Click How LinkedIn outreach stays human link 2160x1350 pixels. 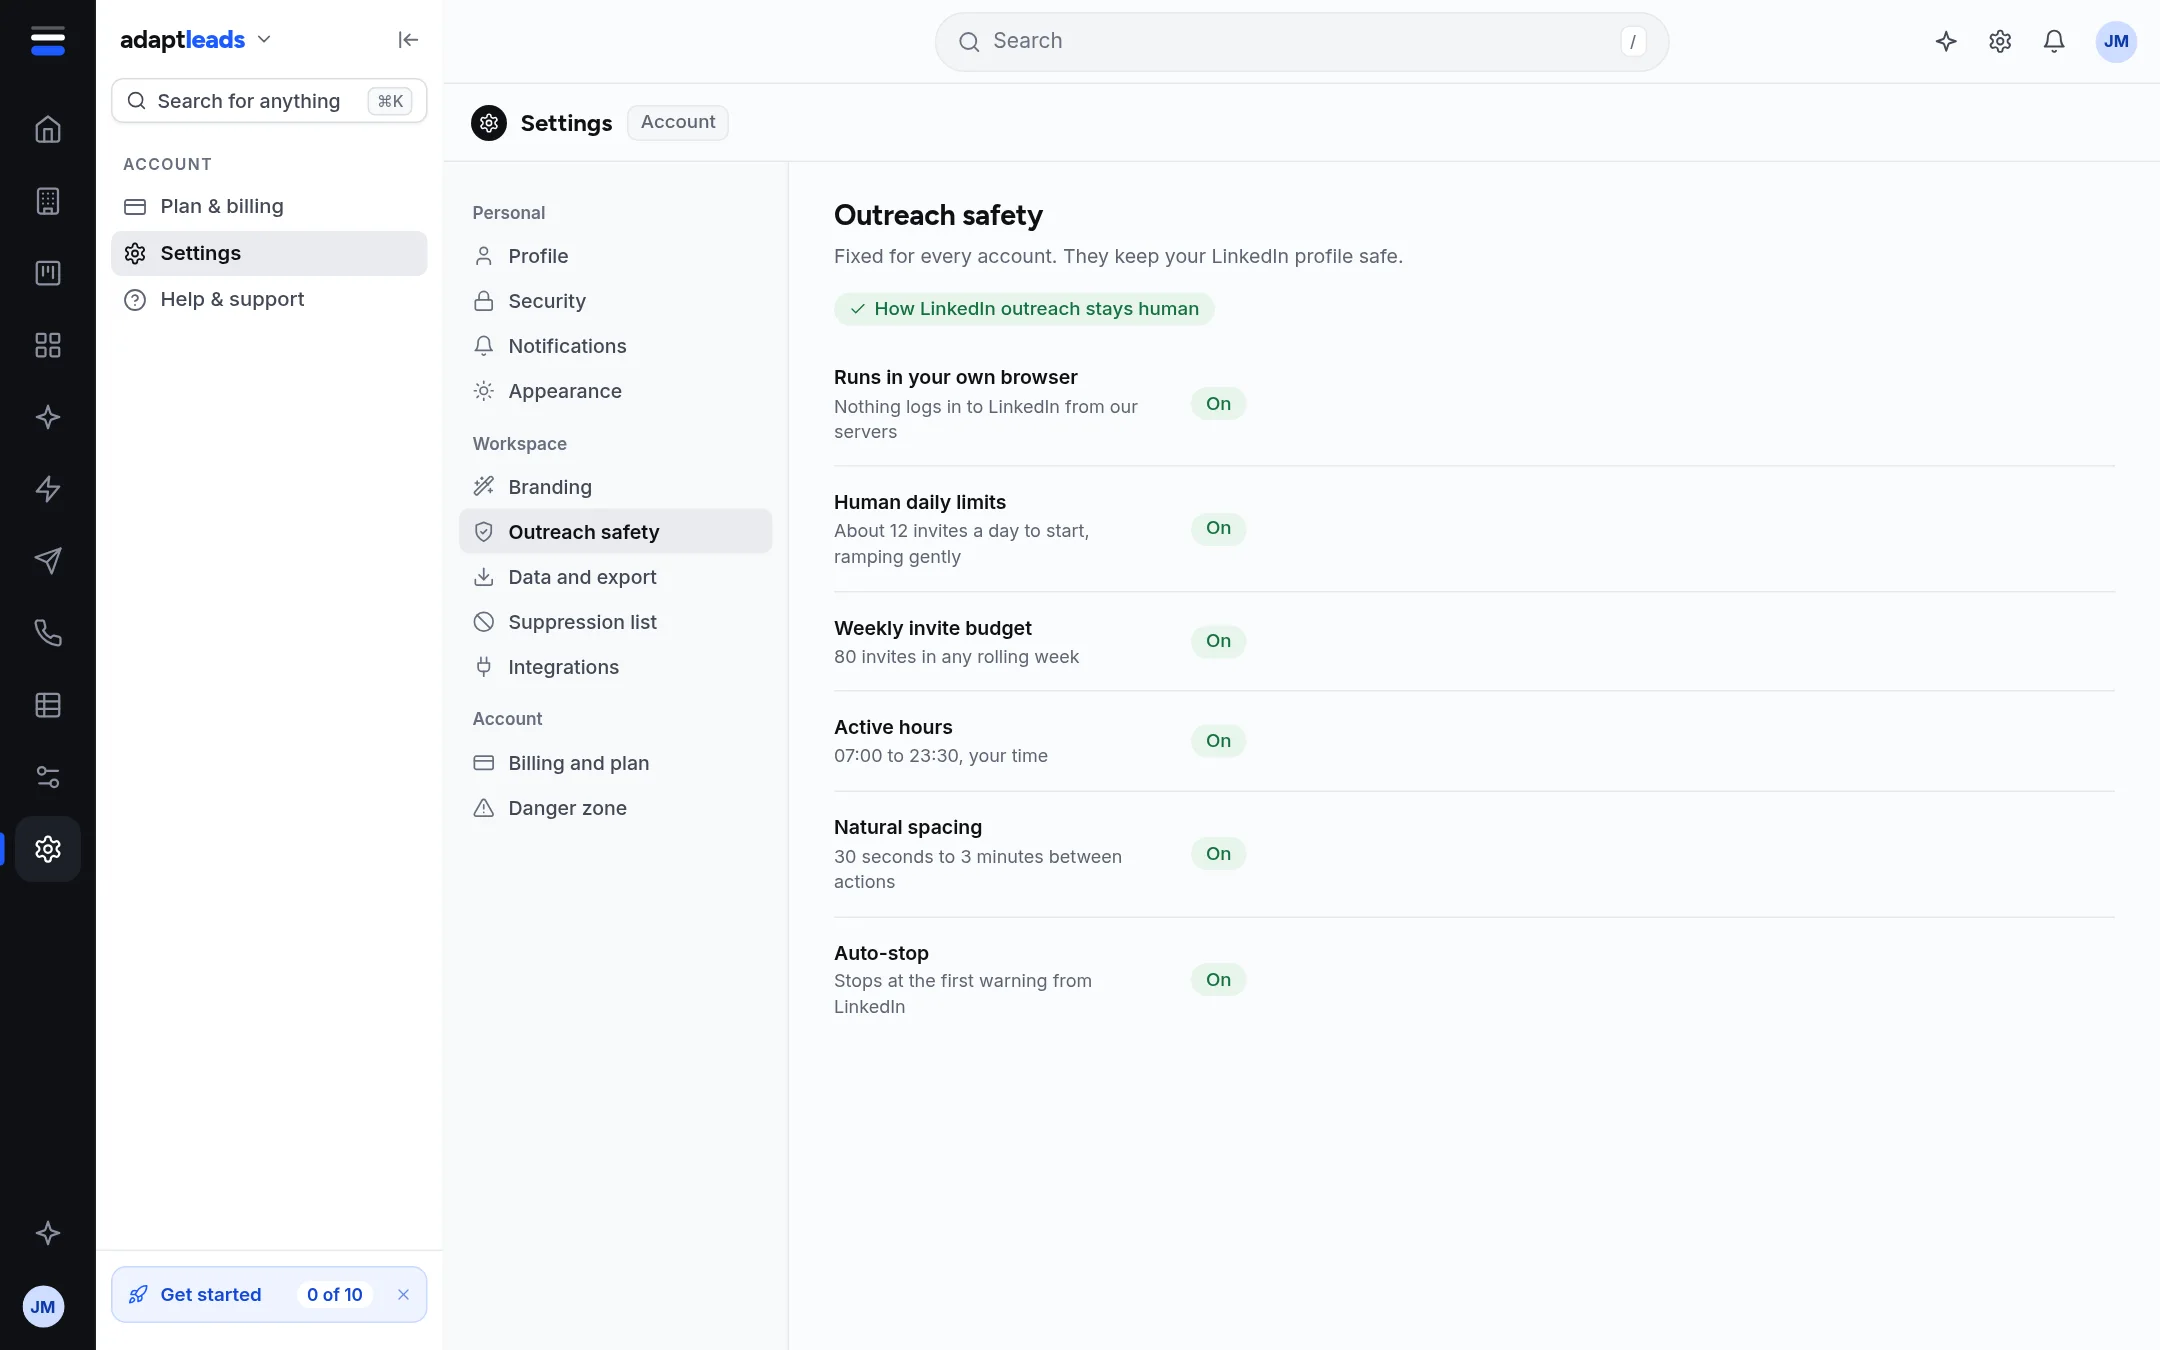(x=1024, y=309)
